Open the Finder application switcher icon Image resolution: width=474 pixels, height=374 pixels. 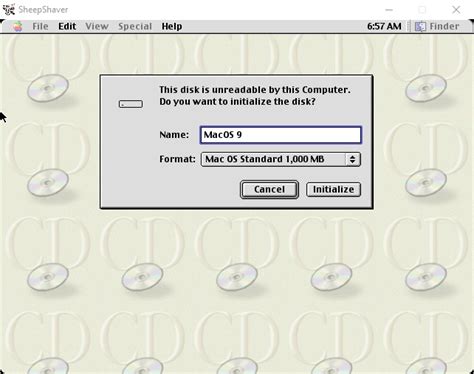[x=420, y=26]
